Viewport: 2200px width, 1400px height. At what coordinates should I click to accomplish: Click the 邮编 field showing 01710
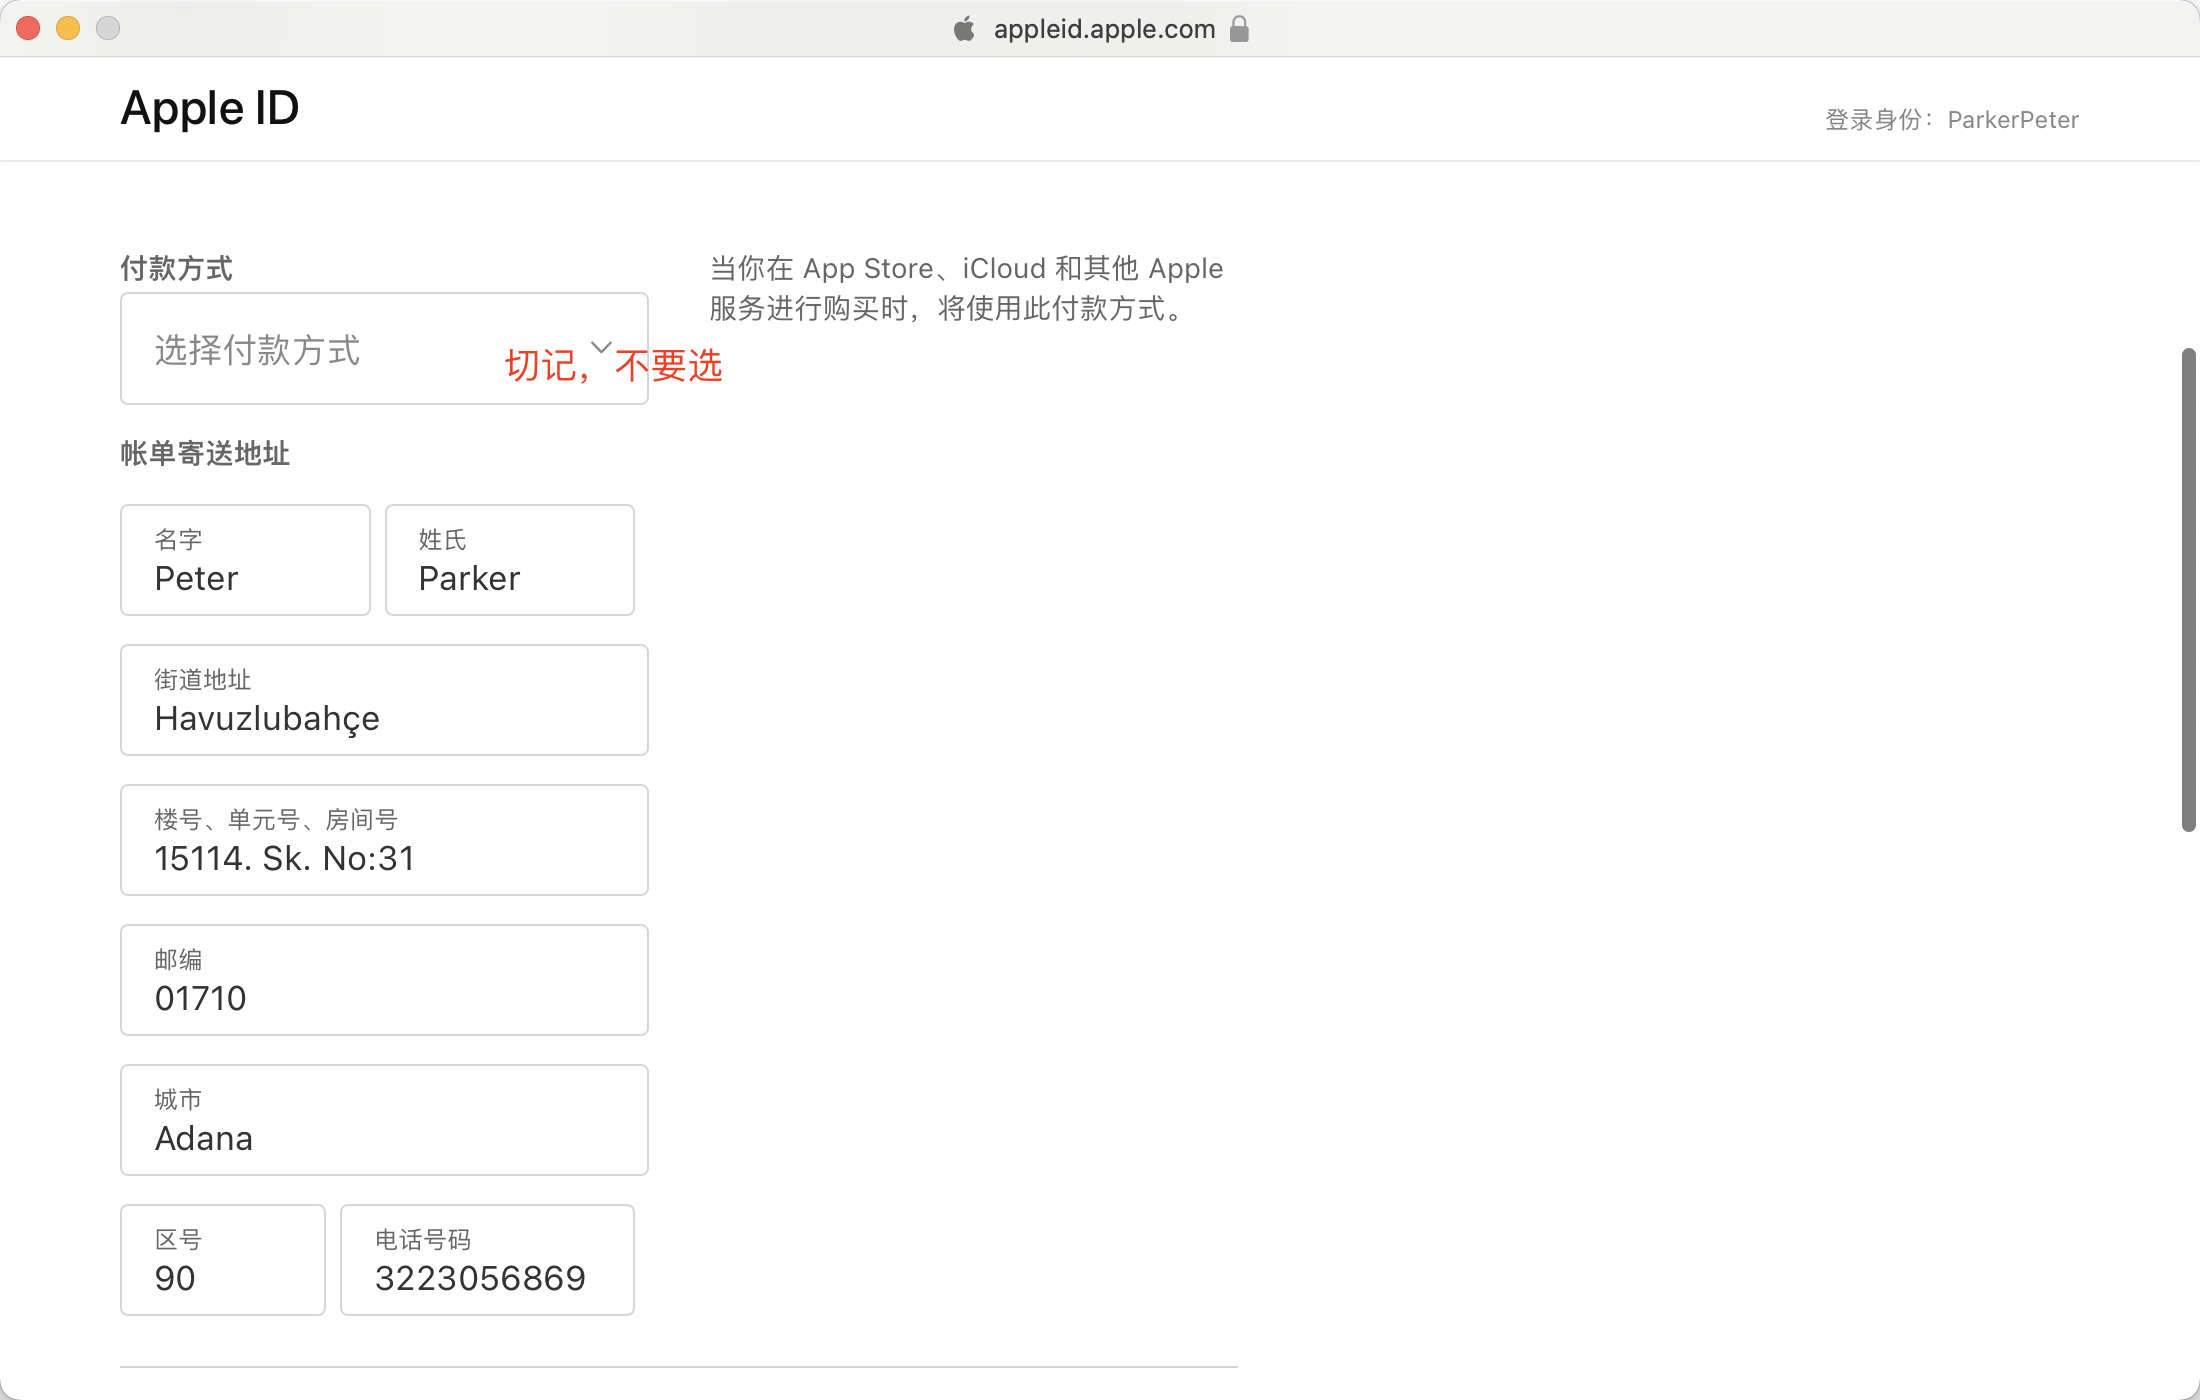pos(384,980)
